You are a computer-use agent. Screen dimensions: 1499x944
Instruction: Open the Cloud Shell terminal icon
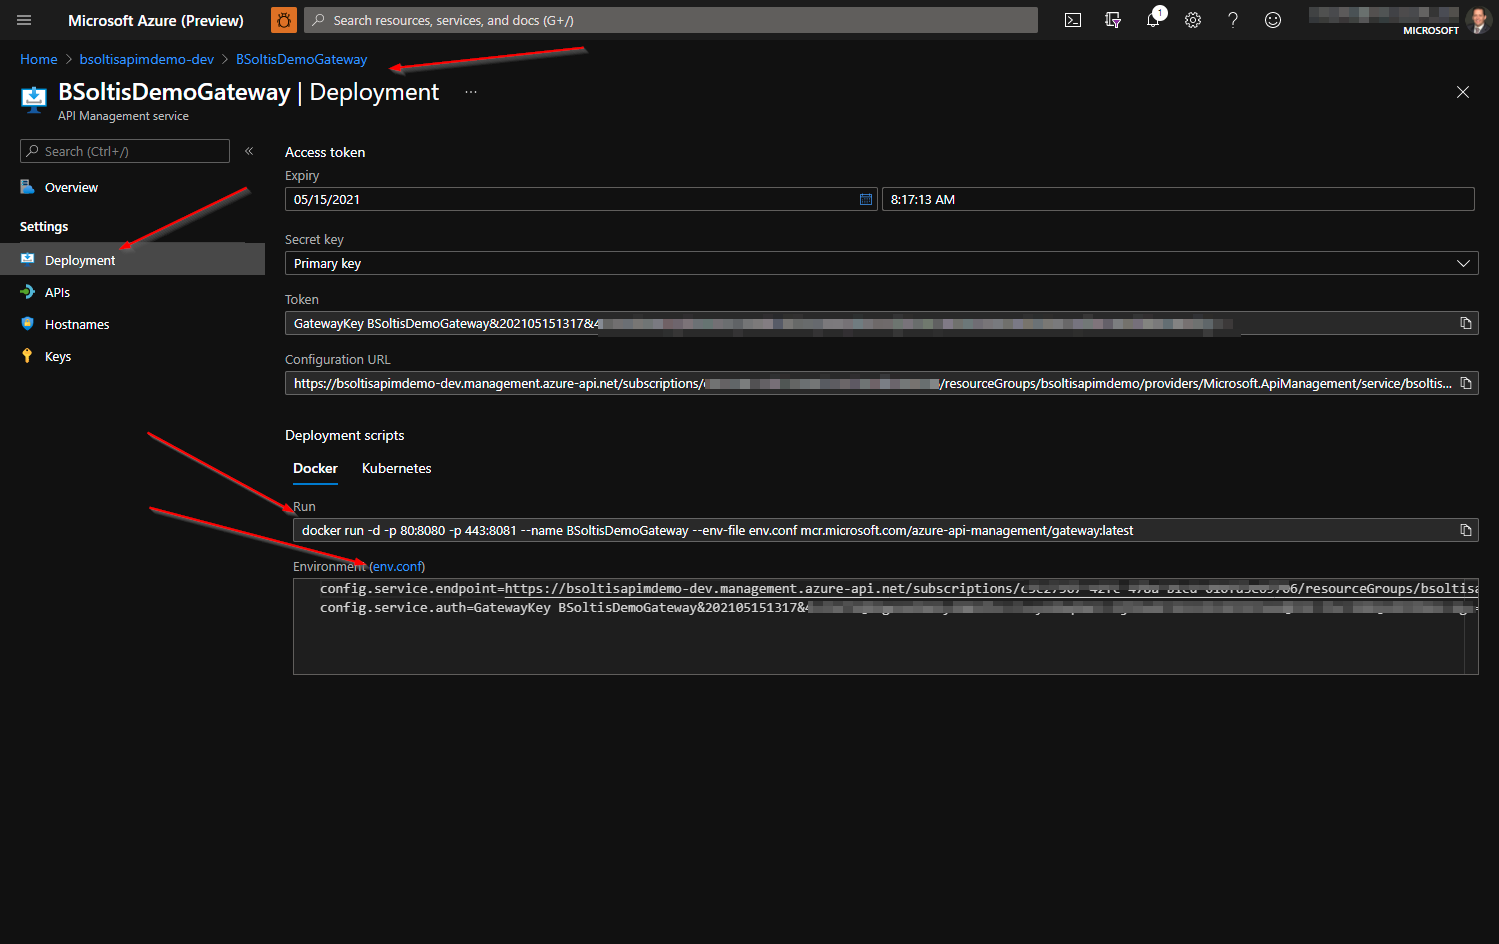1072,19
